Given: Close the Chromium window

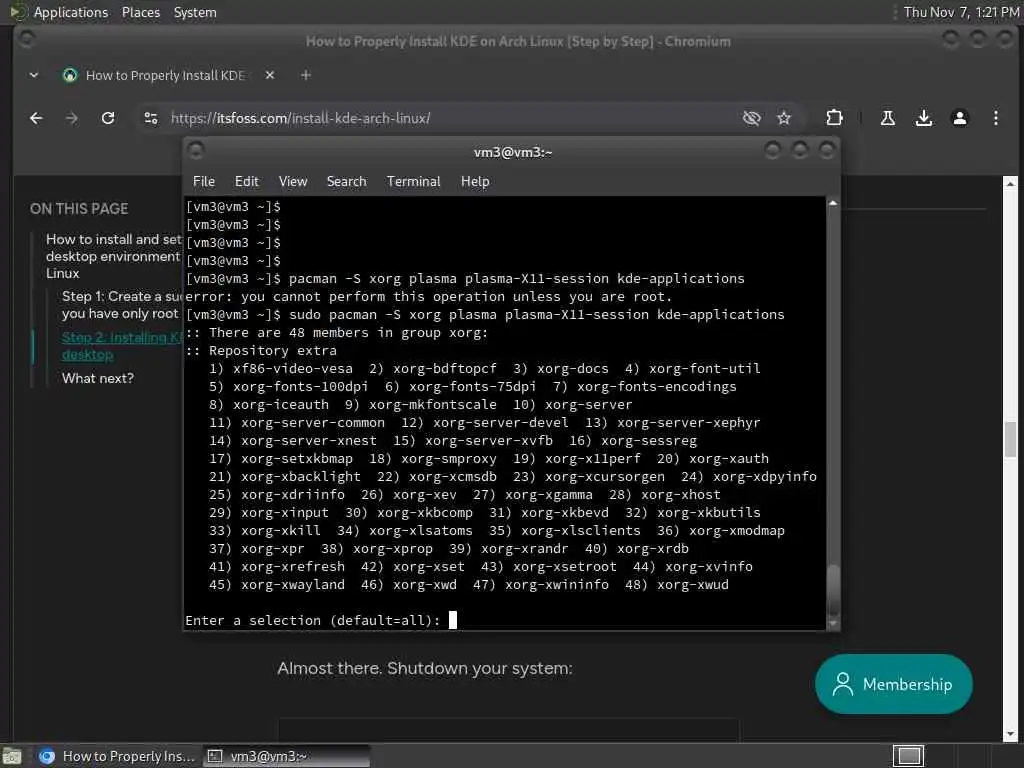Looking at the screenshot, I should point(1005,39).
